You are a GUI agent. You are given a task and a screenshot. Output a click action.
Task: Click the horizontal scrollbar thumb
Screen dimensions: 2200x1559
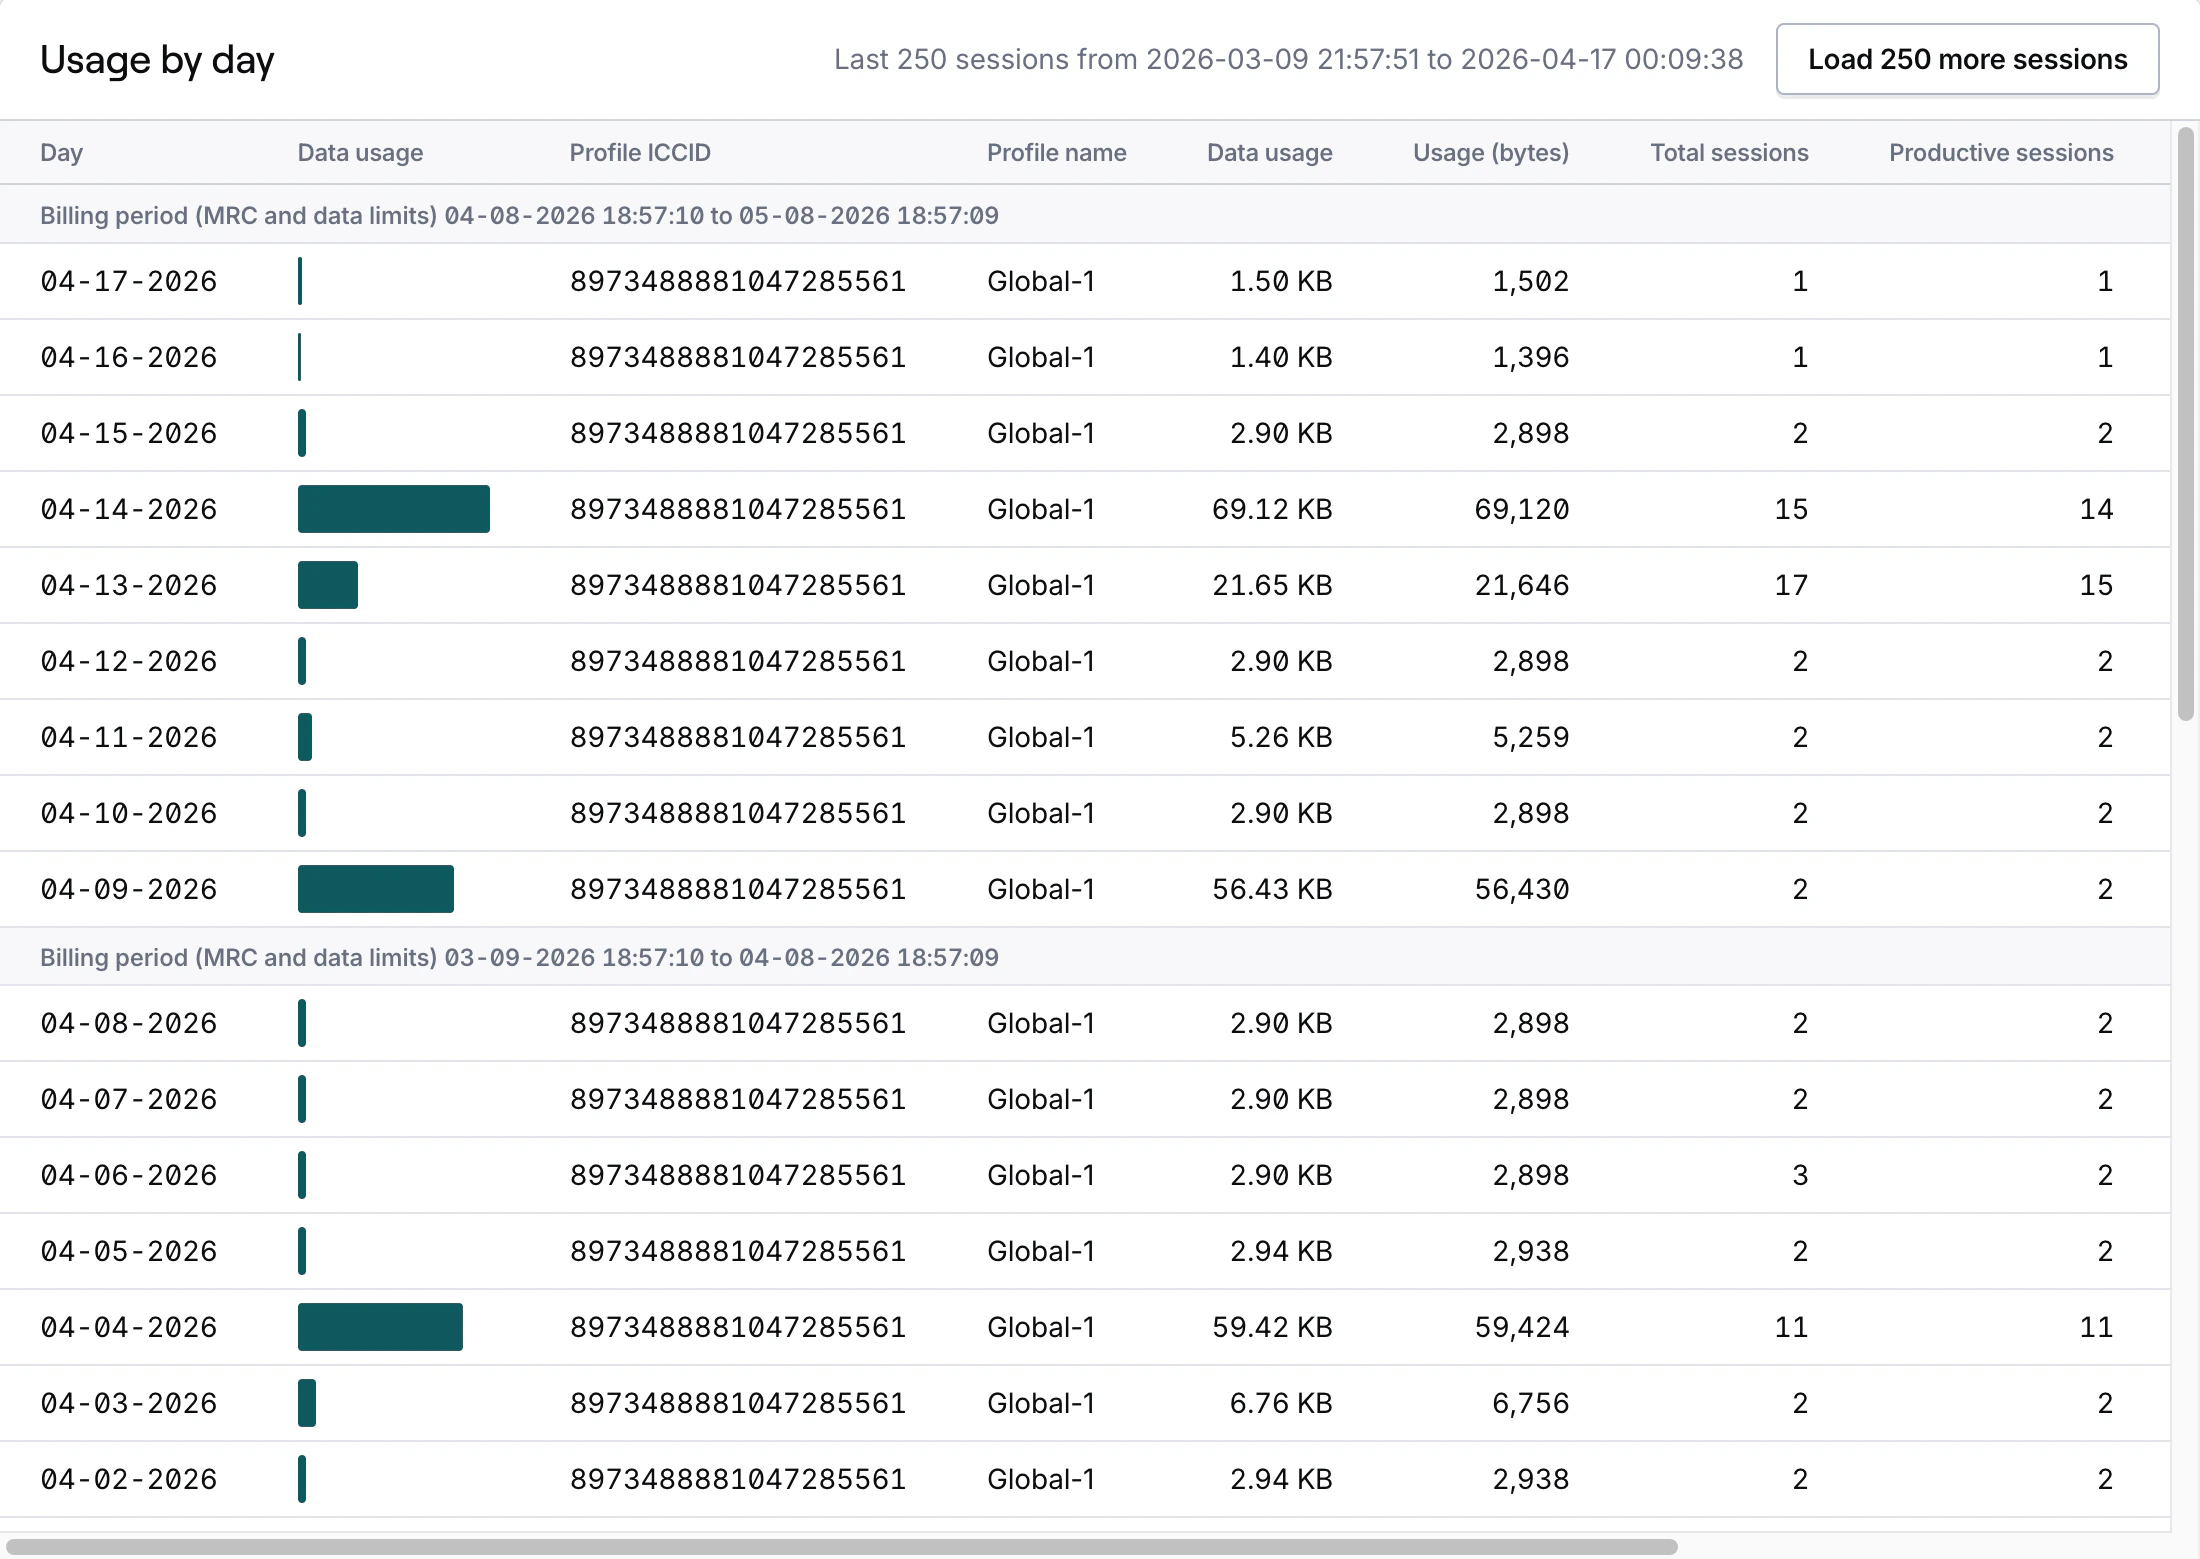[x=842, y=1546]
